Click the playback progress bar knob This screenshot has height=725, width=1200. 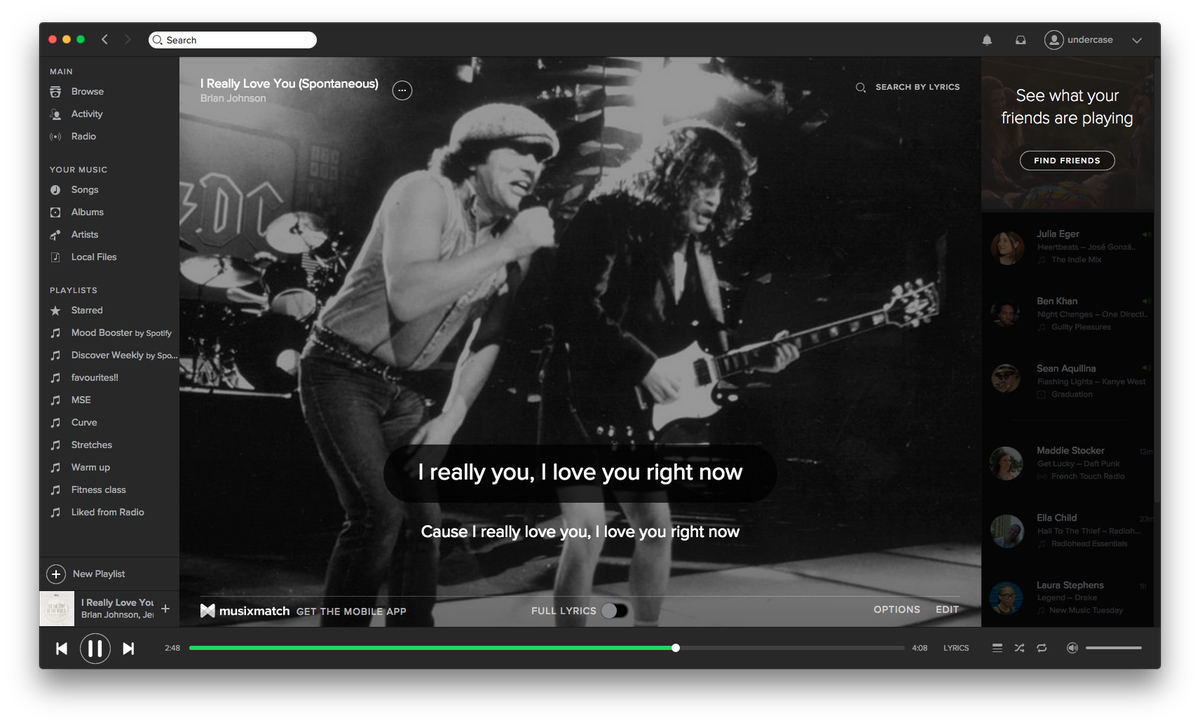[676, 648]
